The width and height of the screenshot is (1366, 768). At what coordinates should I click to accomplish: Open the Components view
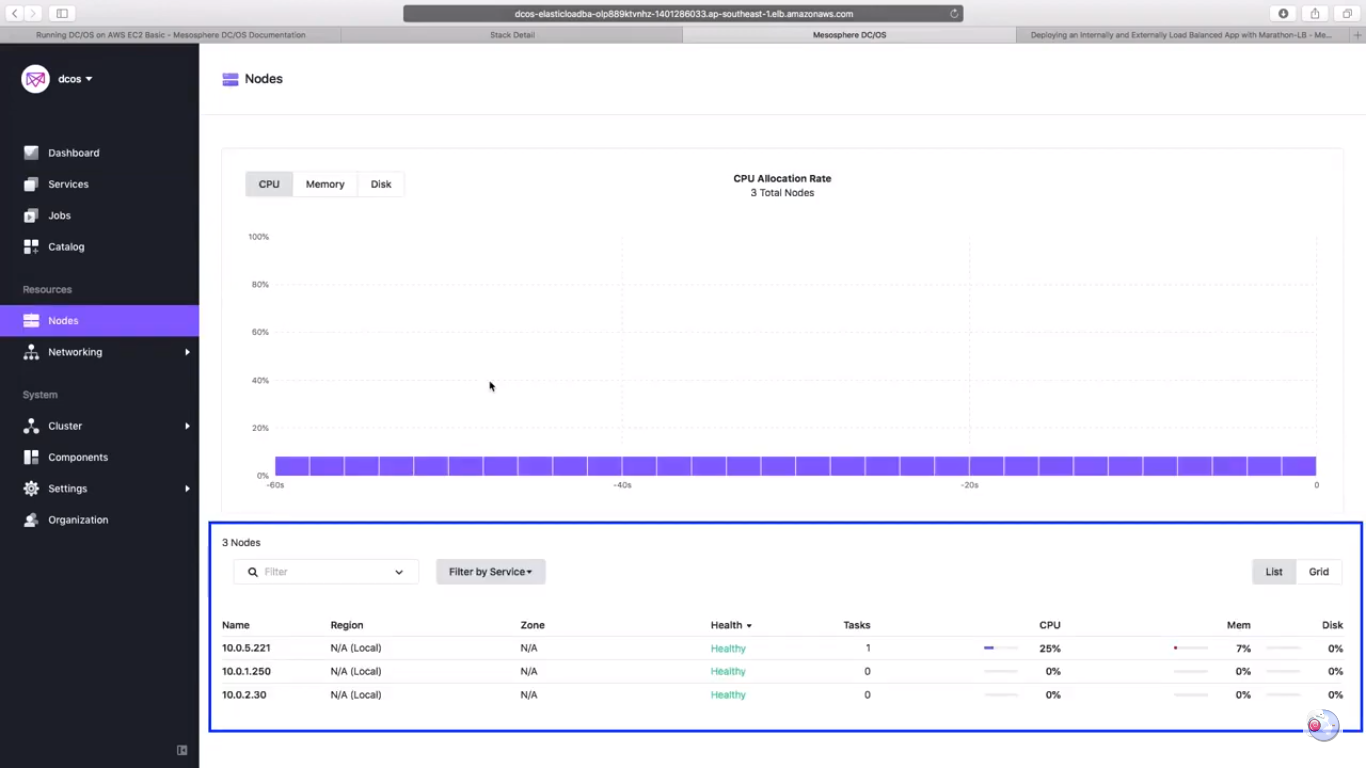(x=77, y=457)
